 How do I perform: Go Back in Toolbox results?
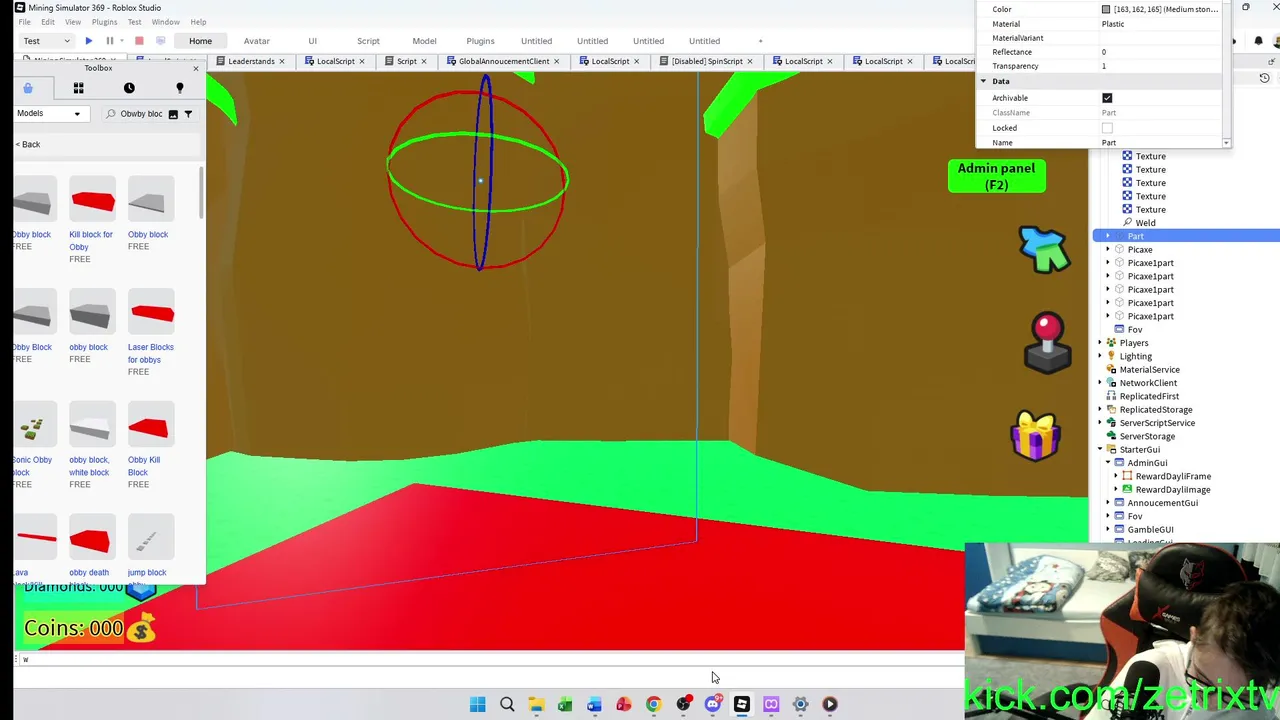pos(28,144)
